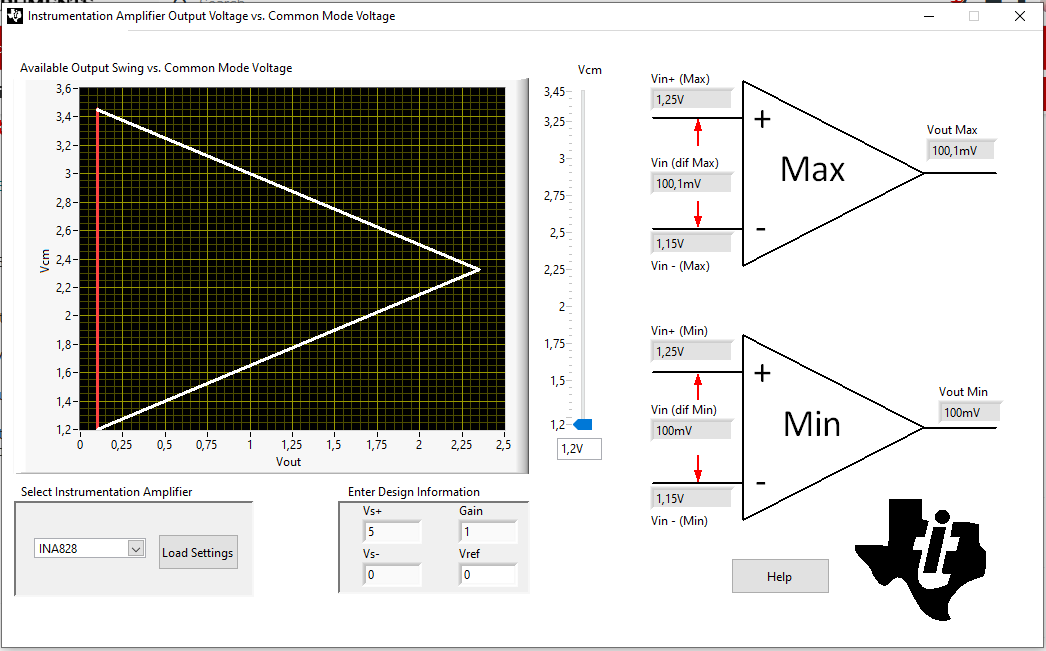This screenshot has height=651, width=1046.
Task: Click the Vin - (Min) value 1,15V
Action: click(x=691, y=498)
